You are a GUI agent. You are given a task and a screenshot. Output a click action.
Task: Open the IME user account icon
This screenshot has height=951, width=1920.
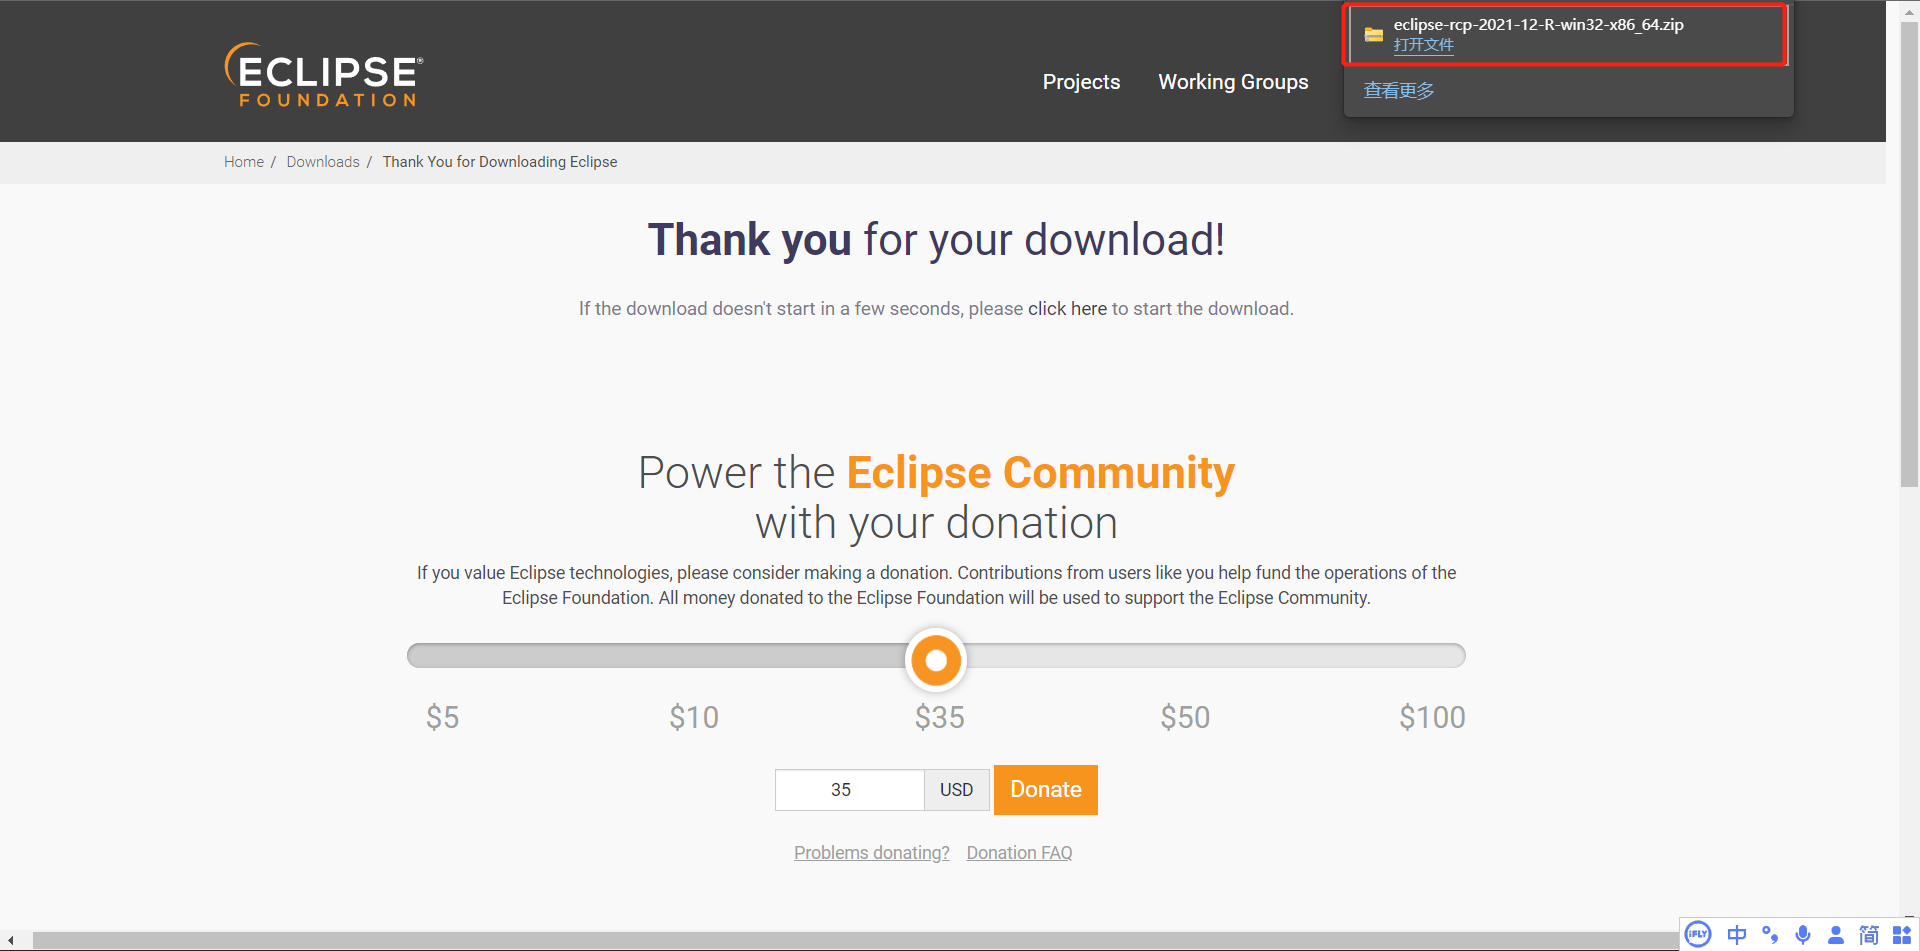1836,934
